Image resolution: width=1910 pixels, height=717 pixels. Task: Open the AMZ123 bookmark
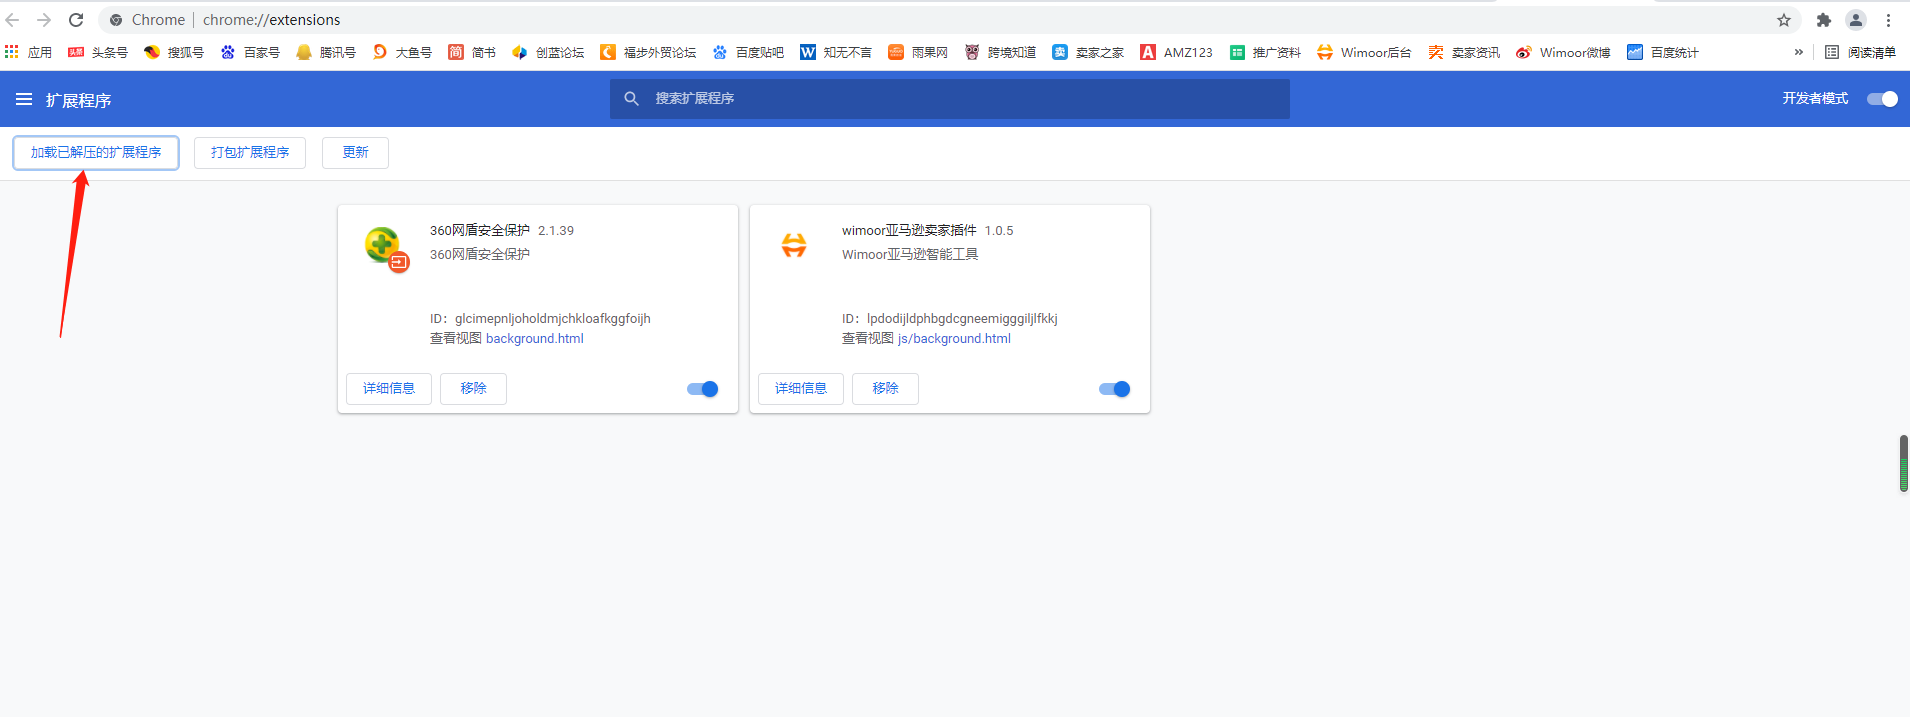[1177, 52]
